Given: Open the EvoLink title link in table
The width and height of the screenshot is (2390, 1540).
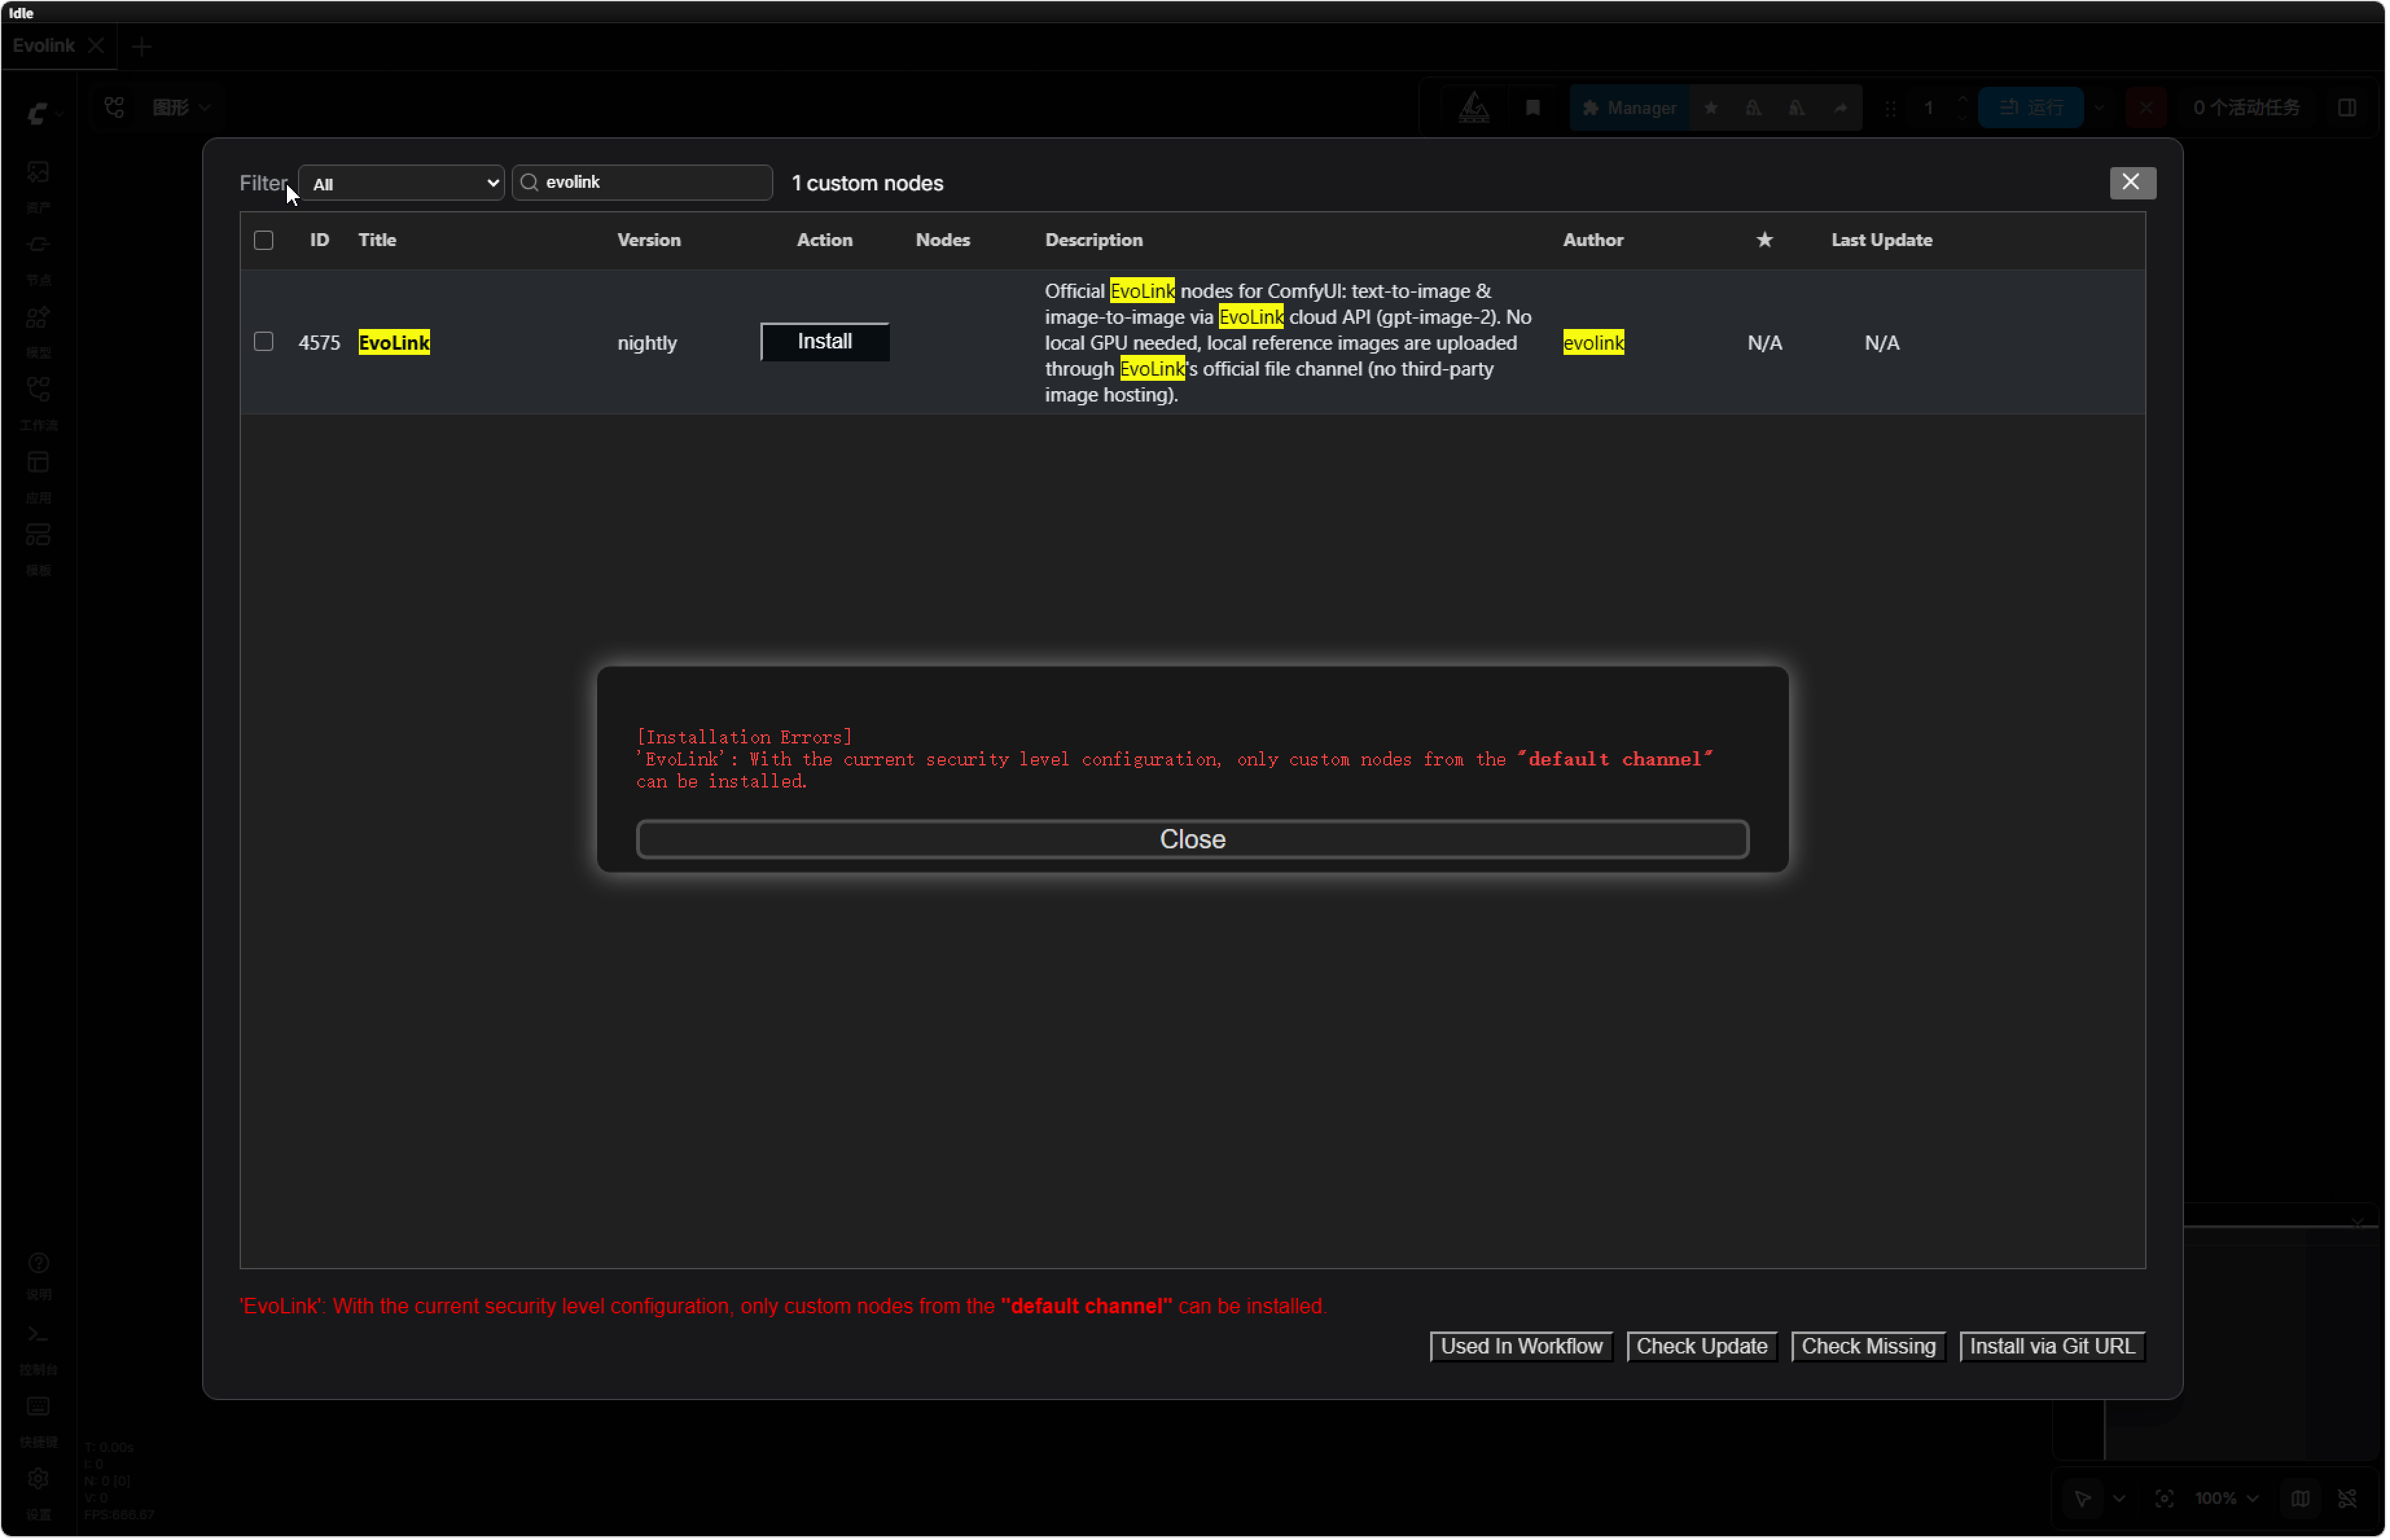Looking at the screenshot, I should click(x=394, y=342).
